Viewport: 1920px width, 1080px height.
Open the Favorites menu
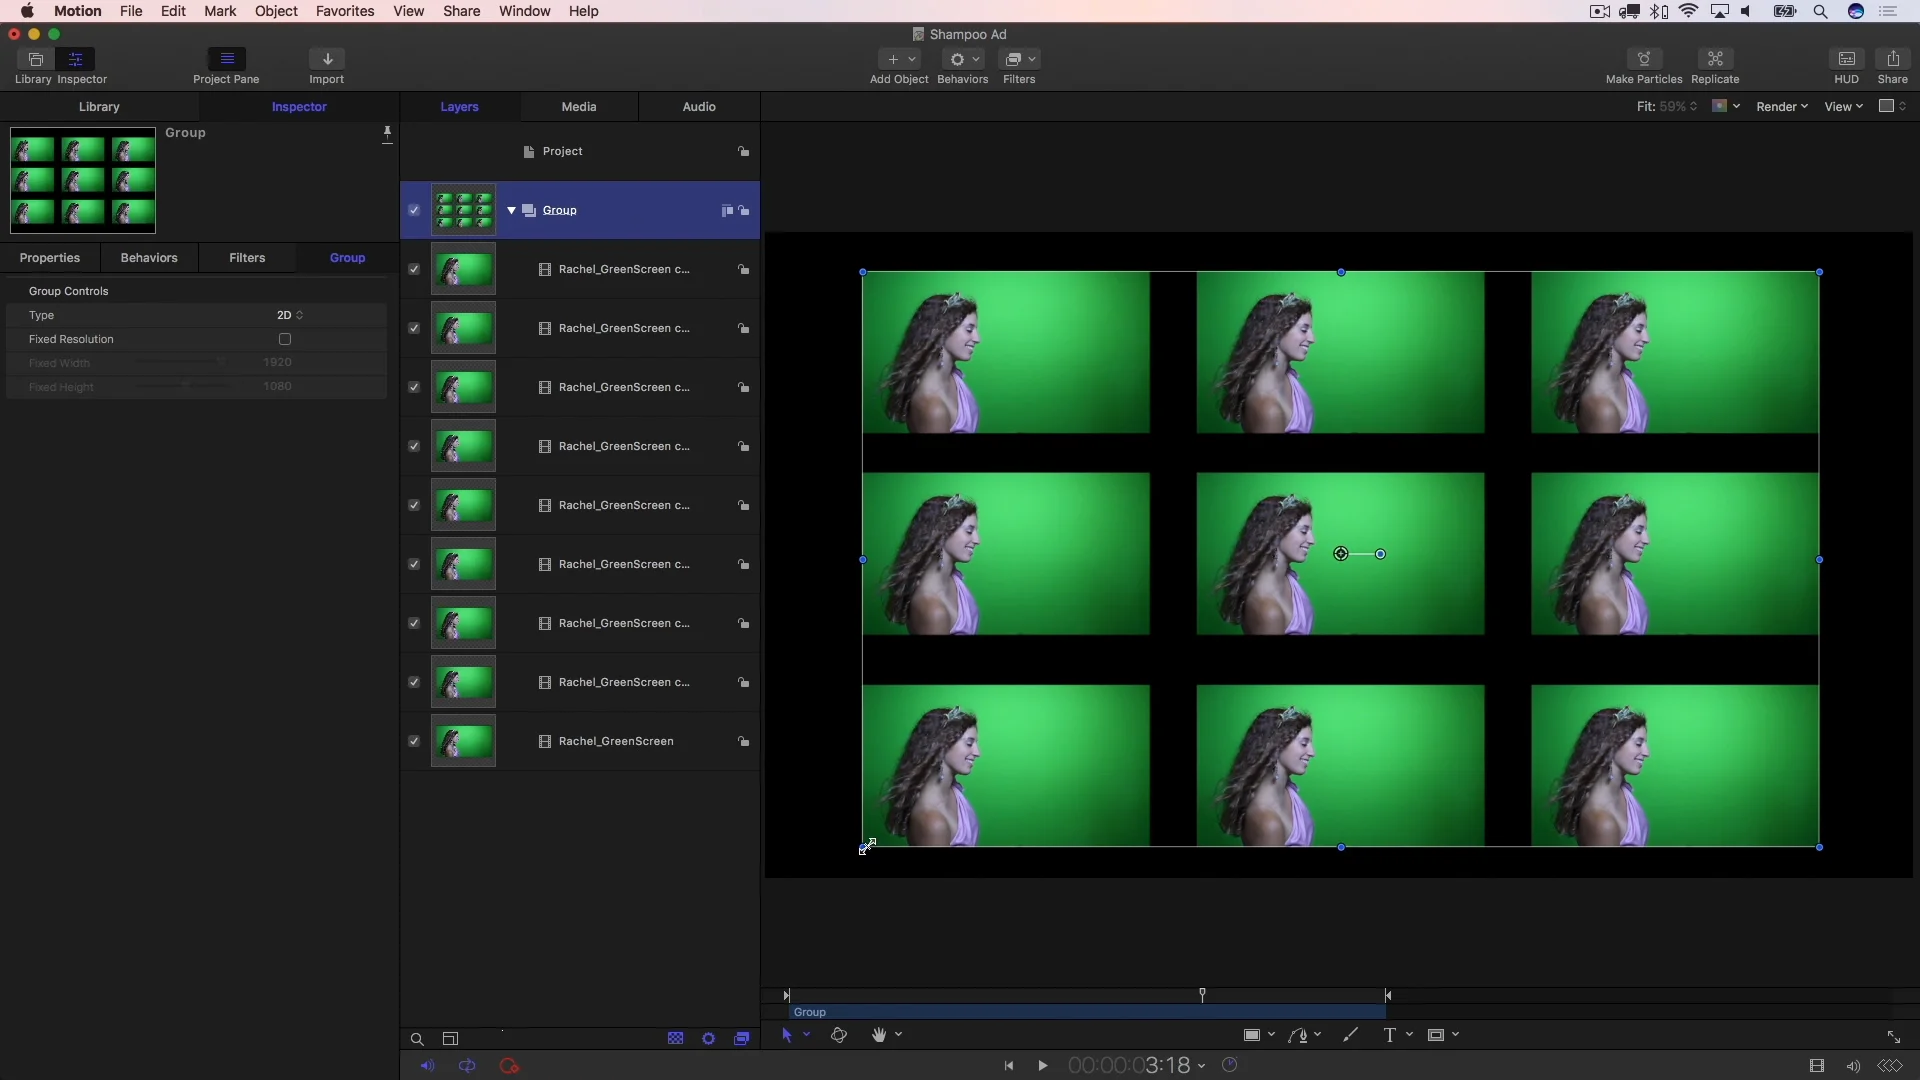coord(344,11)
